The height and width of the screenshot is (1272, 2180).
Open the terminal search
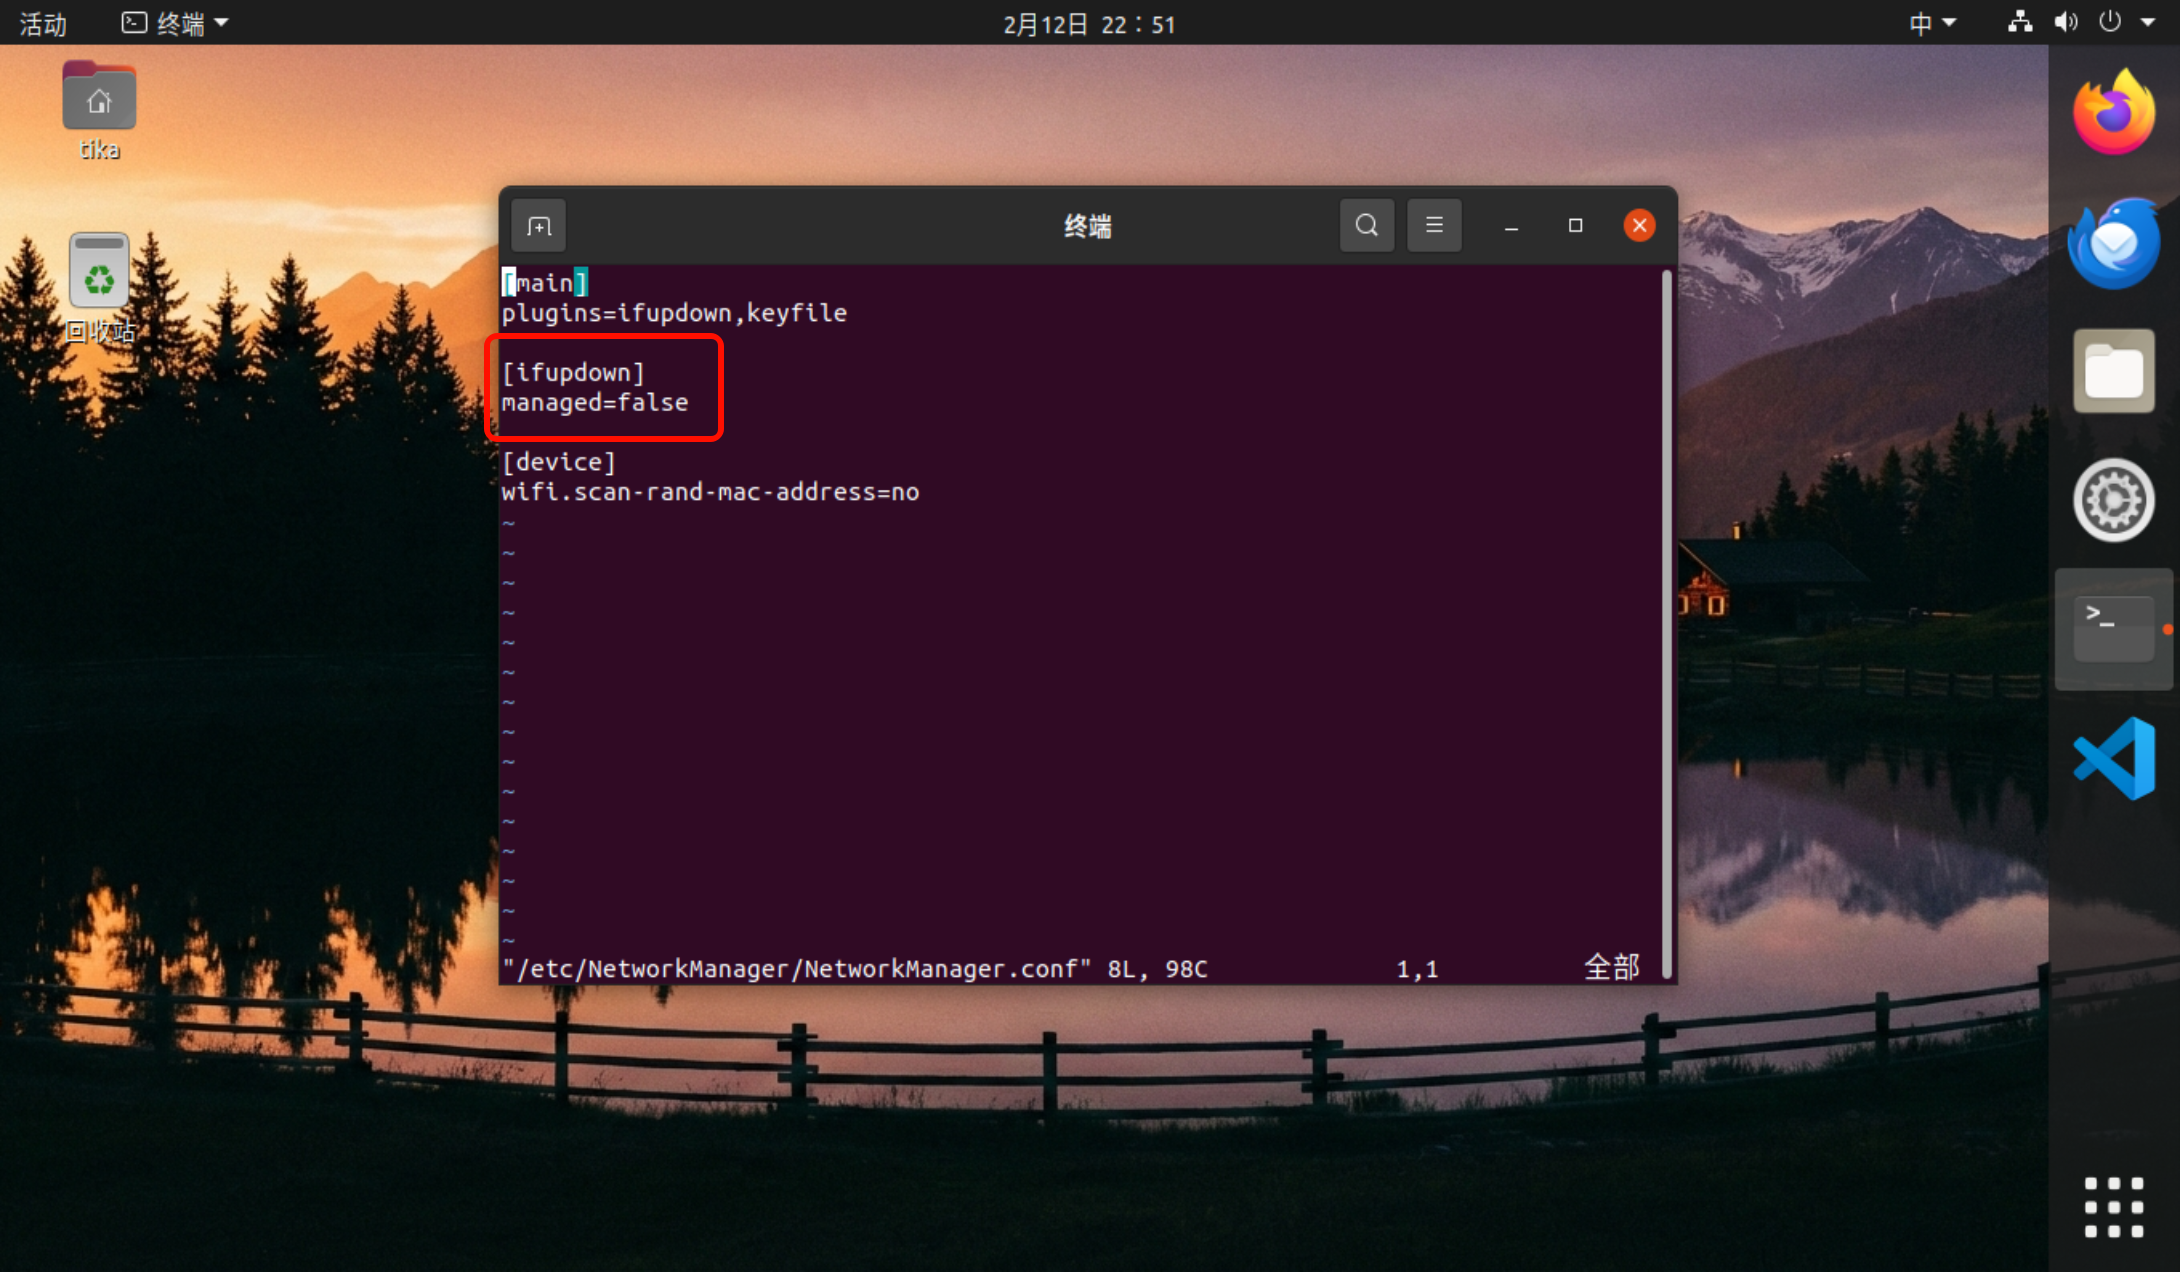click(x=1366, y=225)
